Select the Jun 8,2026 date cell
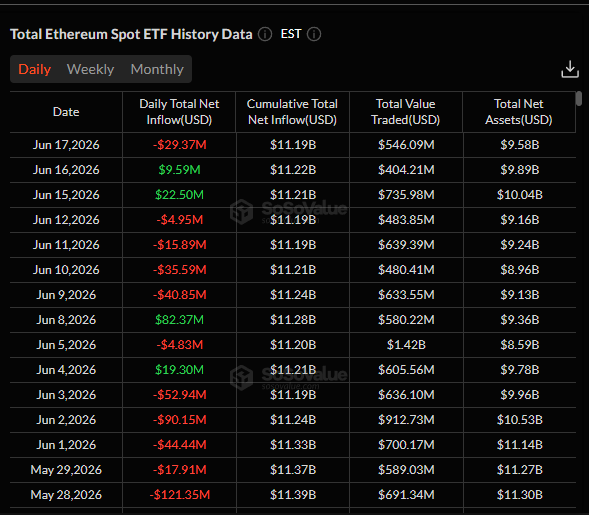Image resolution: width=589 pixels, height=515 pixels. click(x=66, y=320)
